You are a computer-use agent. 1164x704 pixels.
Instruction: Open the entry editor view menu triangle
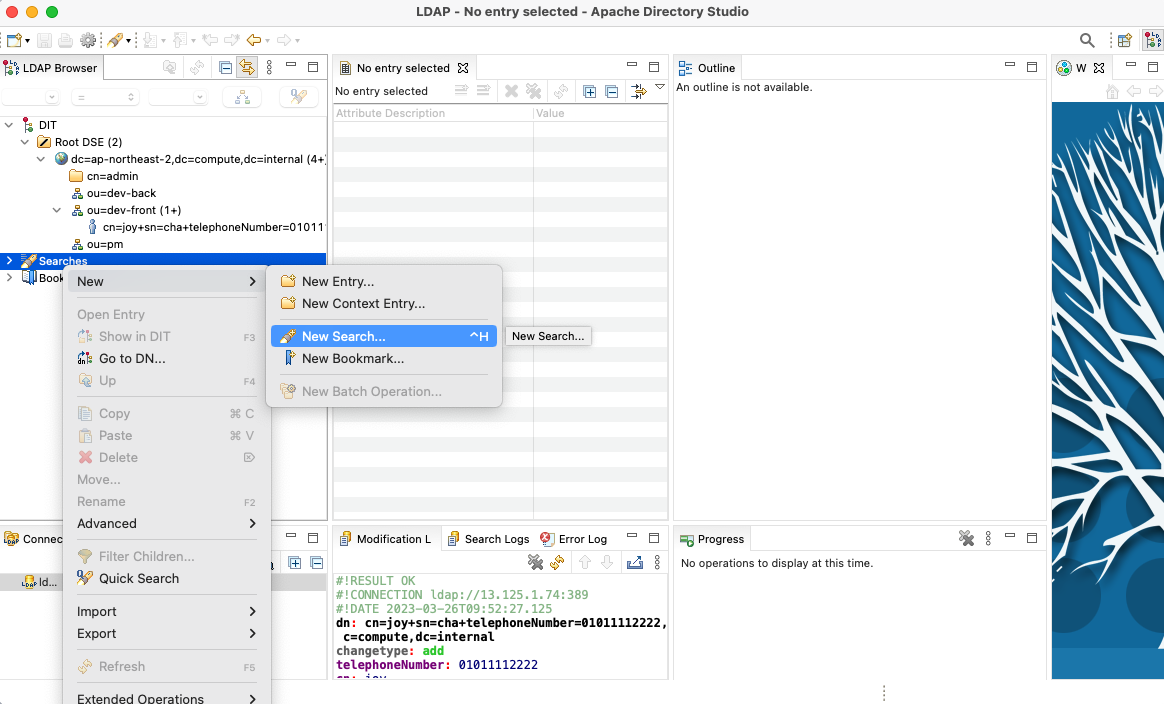coord(660,88)
